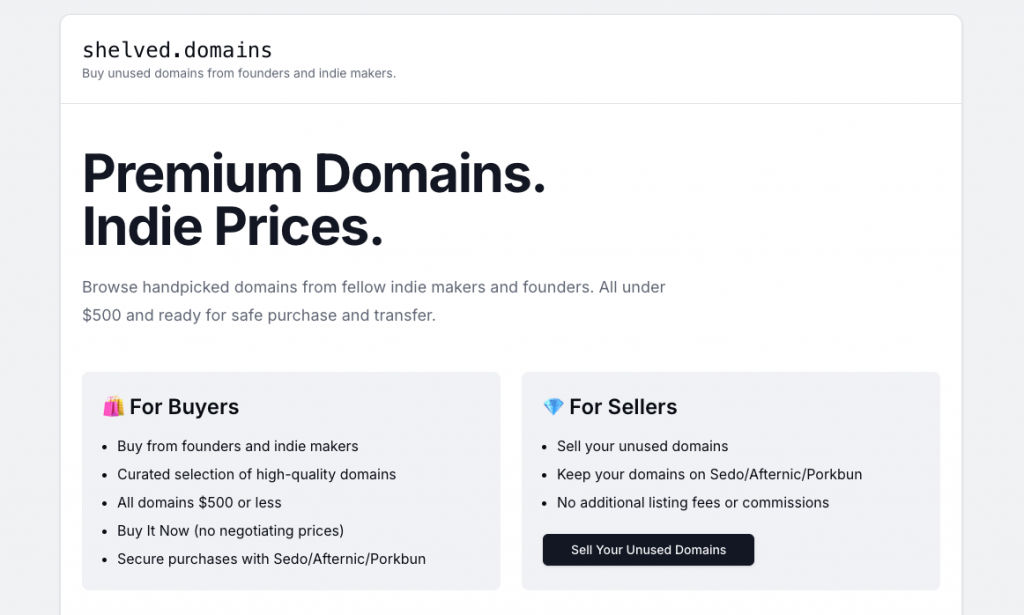Image resolution: width=1024 pixels, height=615 pixels.
Task: Click the Premium Domains headline line
Action: pyautogui.click(x=314, y=173)
